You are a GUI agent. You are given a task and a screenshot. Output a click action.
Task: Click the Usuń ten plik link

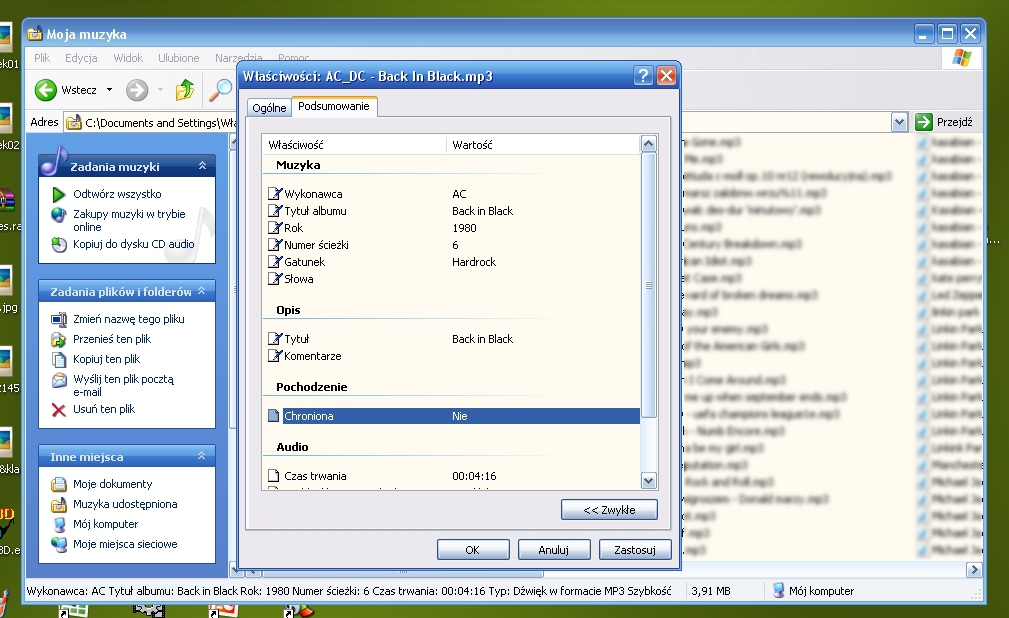pos(104,409)
